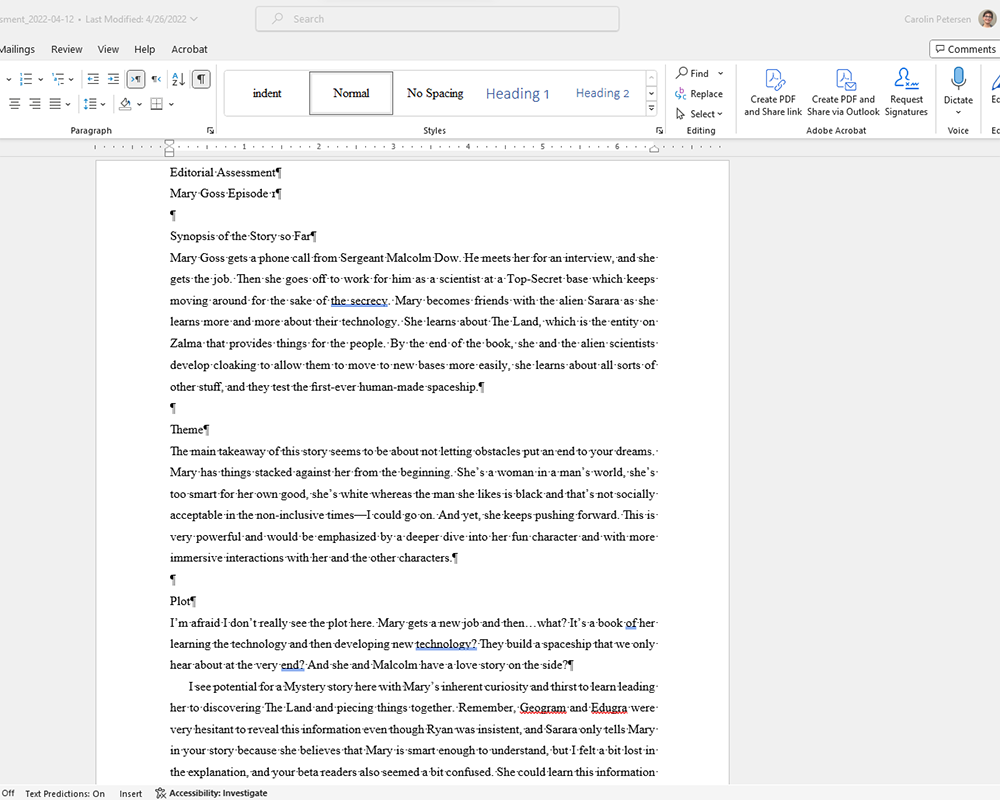Click the Shading paint bucket color
The height and width of the screenshot is (800, 1000).
125,103
